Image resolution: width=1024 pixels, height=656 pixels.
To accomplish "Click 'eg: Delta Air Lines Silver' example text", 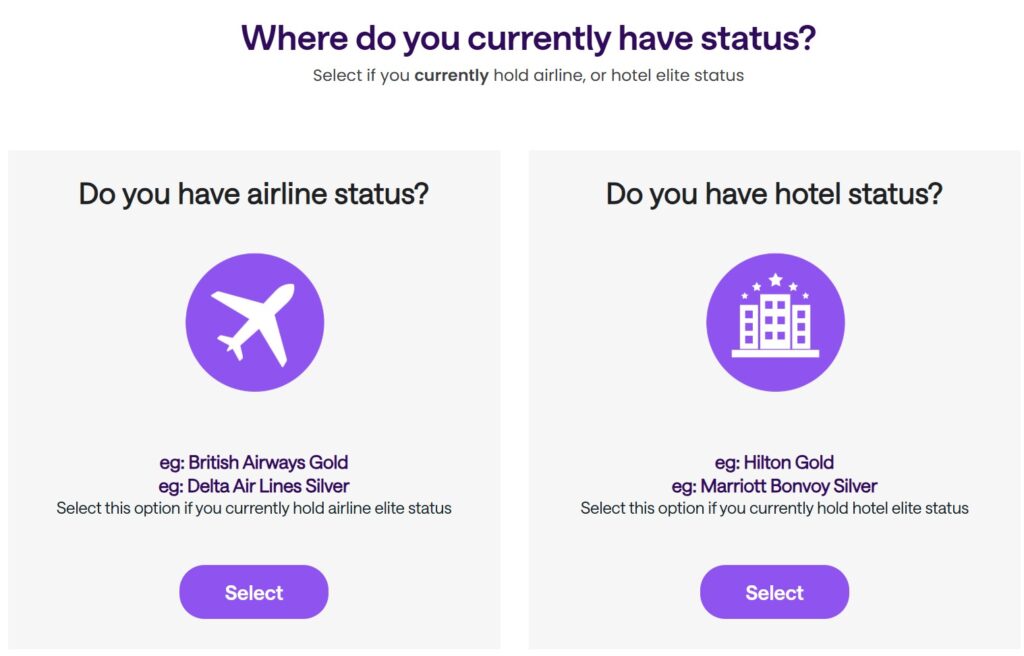I will pyautogui.click(x=253, y=486).
